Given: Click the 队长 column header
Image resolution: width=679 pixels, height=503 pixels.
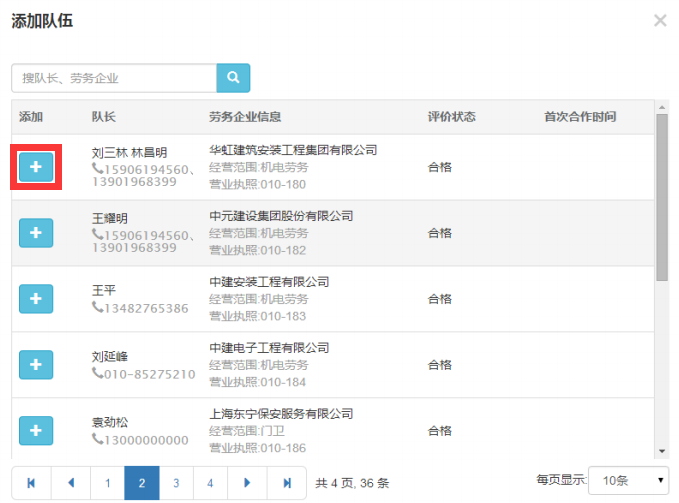Looking at the screenshot, I should click(x=103, y=116).
